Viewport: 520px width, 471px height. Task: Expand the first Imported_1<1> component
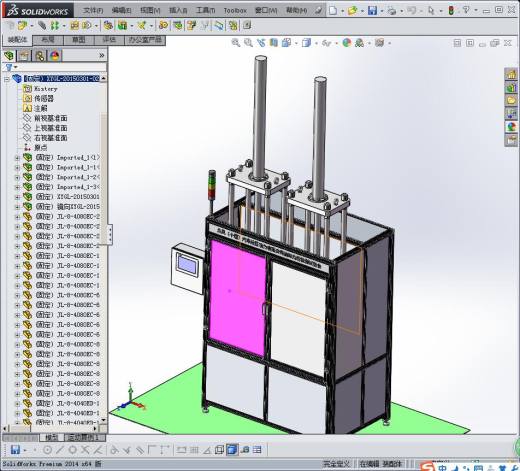(x=17, y=158)
